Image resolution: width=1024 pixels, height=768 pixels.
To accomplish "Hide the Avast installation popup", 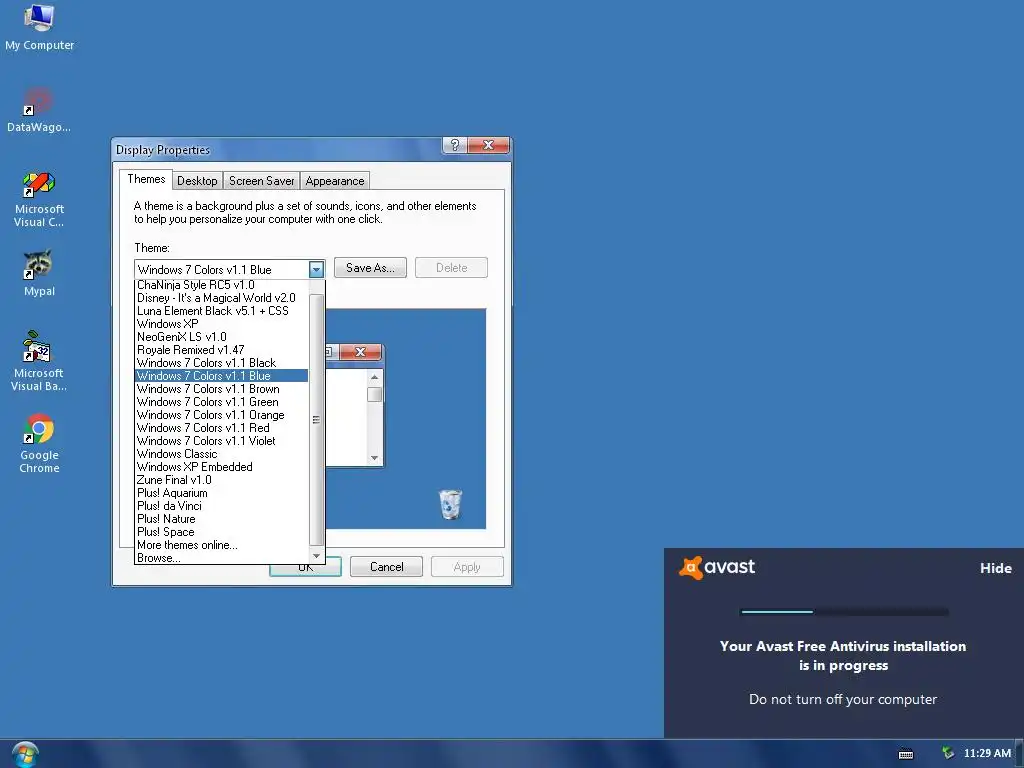I will tap(995, 568).
